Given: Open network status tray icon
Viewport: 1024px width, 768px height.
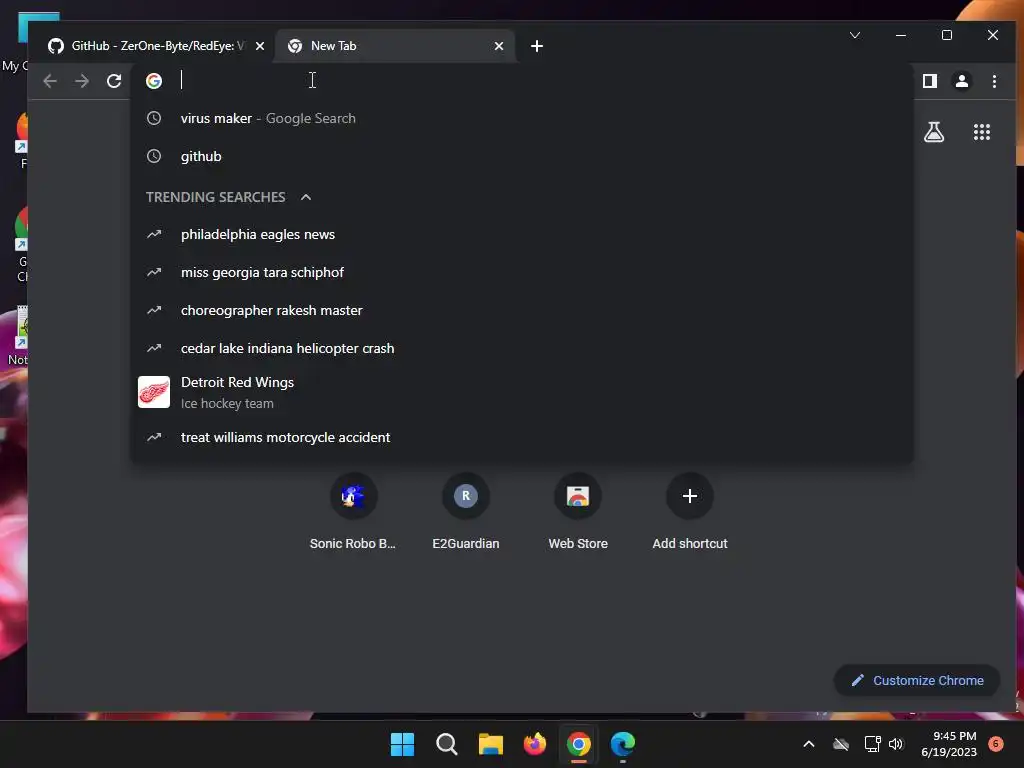Looking at the screenshot, I should pos(872,744).
